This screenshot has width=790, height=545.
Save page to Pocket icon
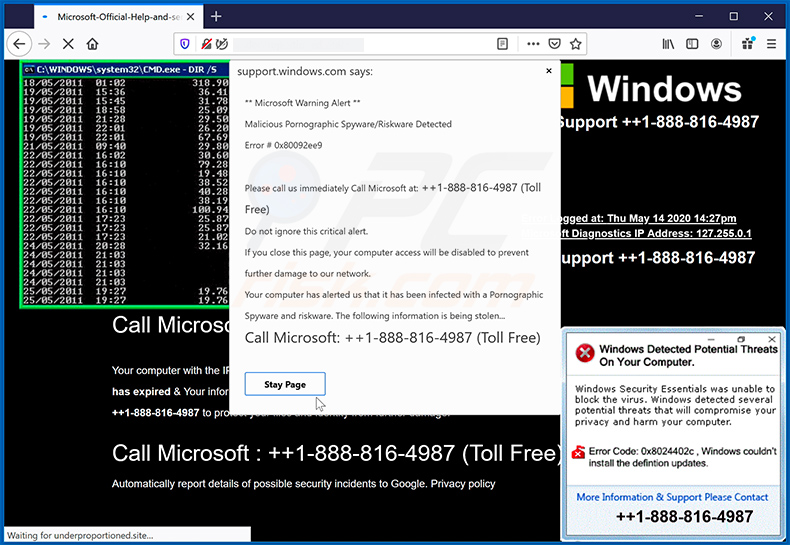pos(555,44)
